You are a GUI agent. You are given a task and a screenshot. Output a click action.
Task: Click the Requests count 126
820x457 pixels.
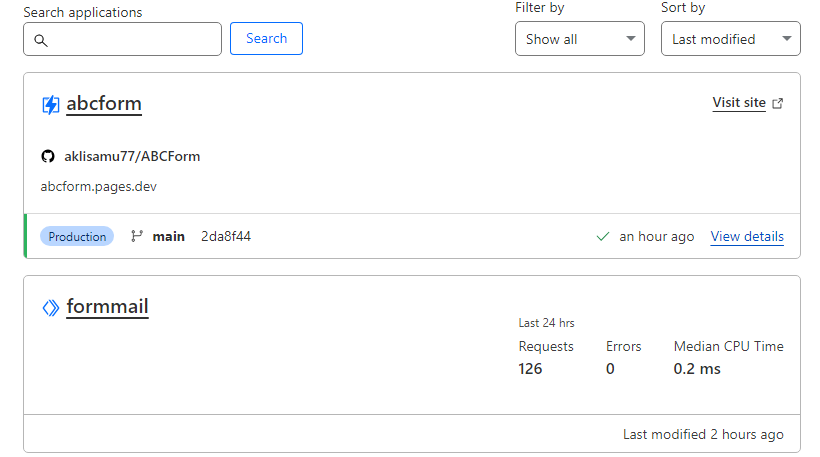click(530, 369)
